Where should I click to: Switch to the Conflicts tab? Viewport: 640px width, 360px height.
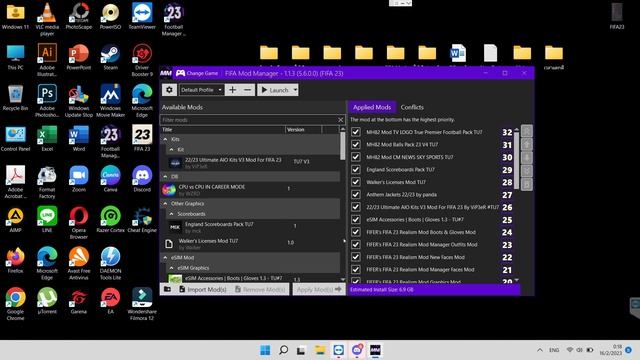(412, 107)
